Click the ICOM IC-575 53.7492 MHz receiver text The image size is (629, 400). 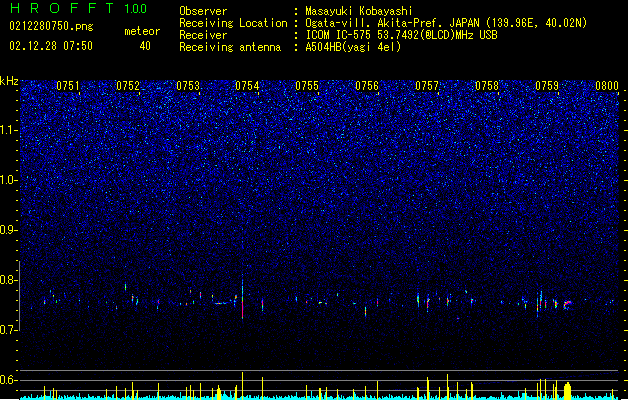pyautogui.click(x=401, y=35)
